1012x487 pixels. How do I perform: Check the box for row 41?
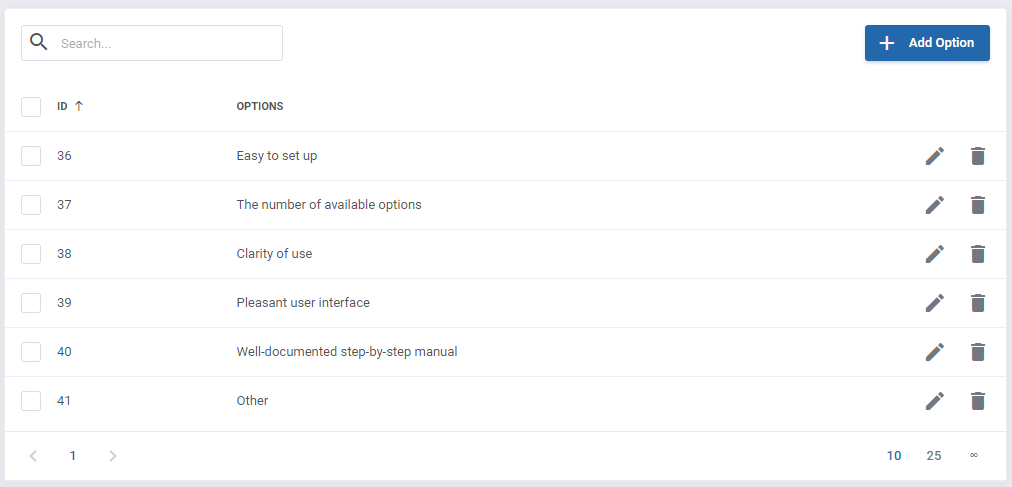point(31,401)
